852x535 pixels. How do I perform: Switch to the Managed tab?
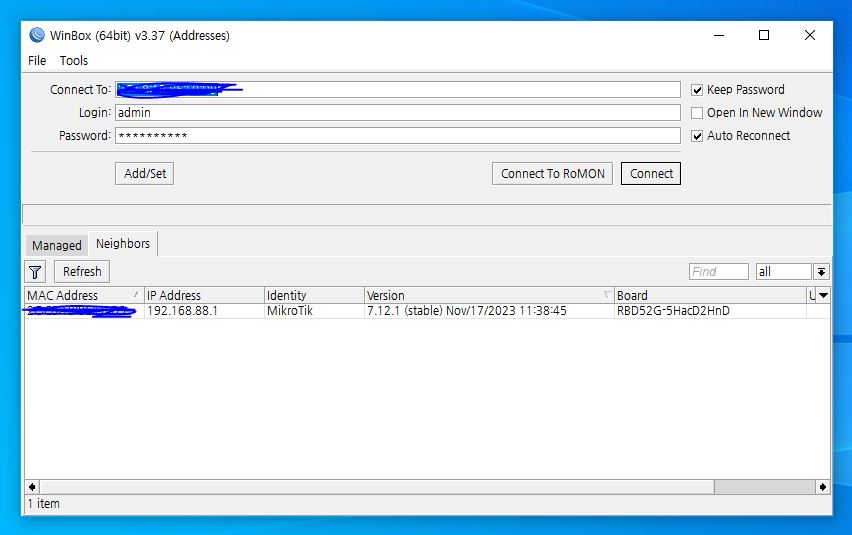coord(57,246)
